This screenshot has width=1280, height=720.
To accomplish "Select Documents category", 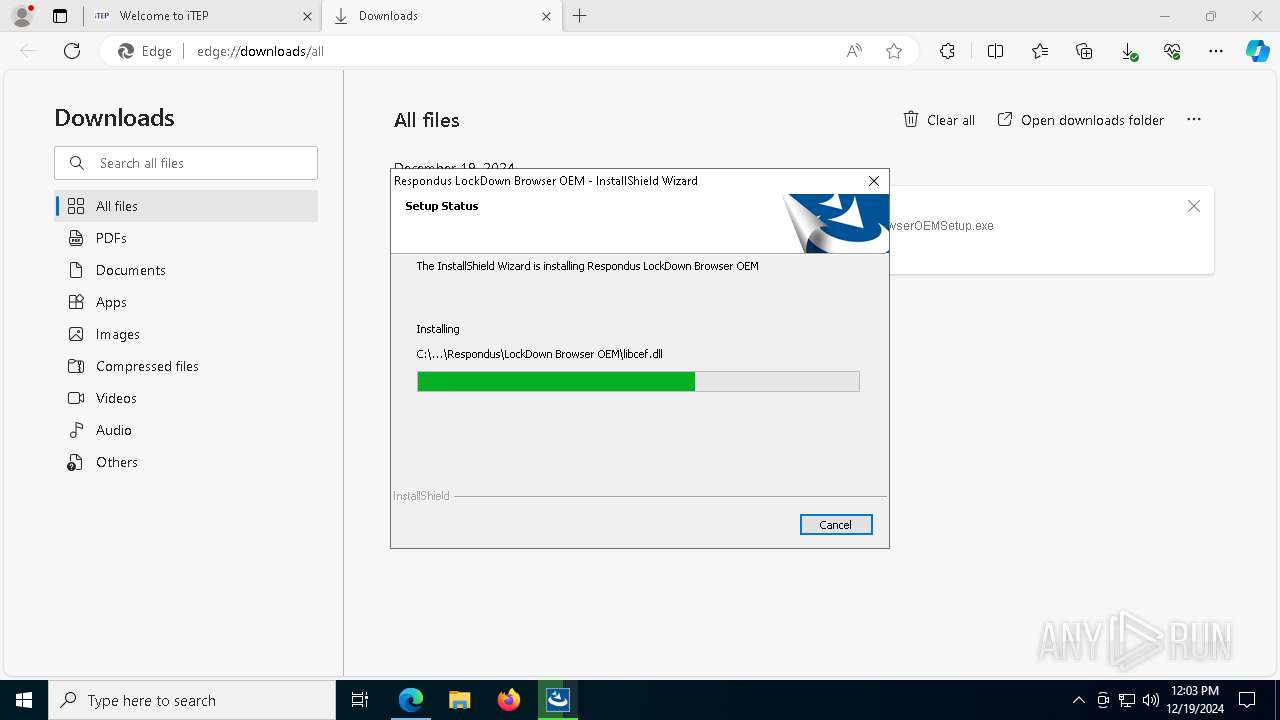I will tap(186, 270).
